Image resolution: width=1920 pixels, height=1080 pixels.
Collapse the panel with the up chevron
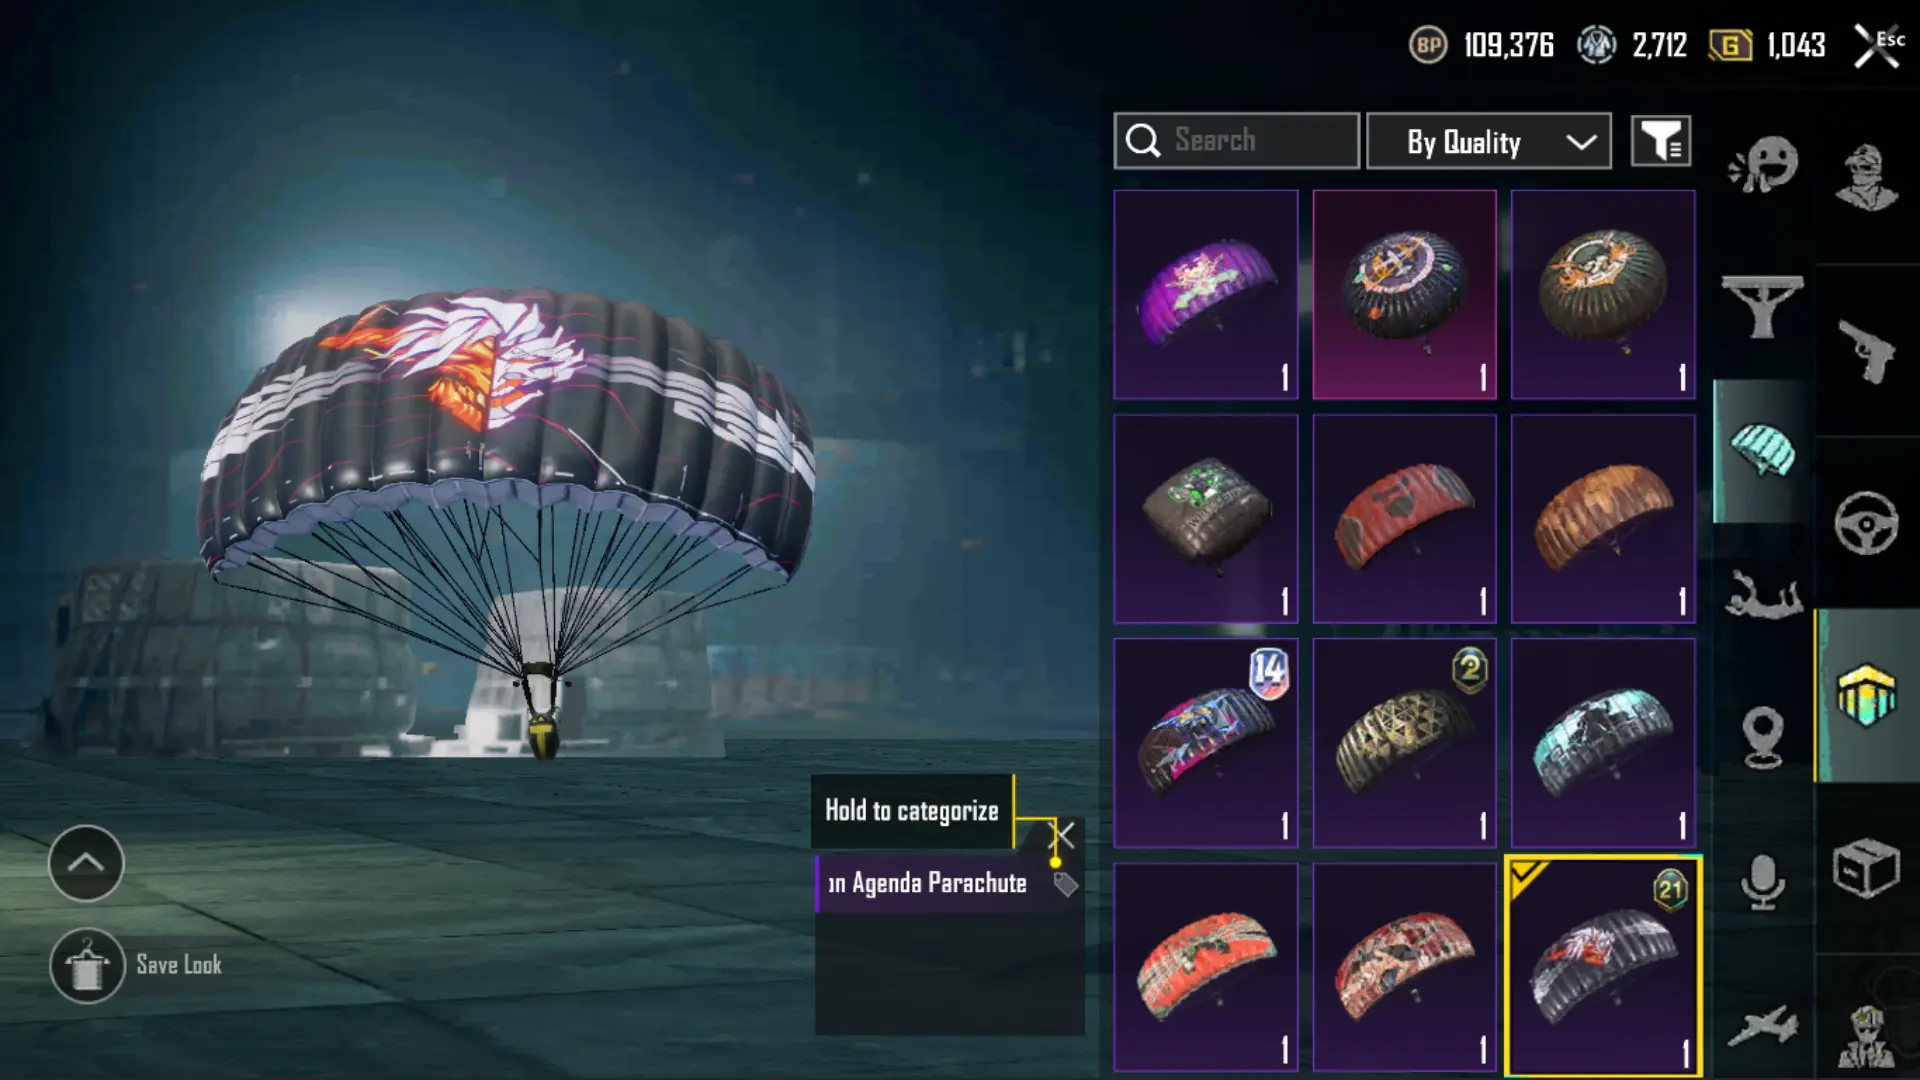click(86, 863)
